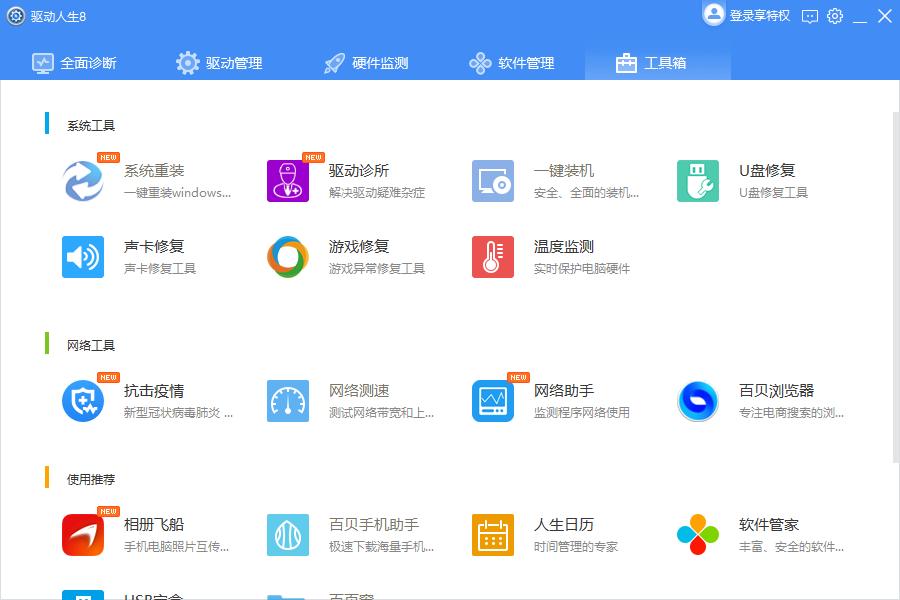Screen dimensions: 900x600
Task: Go to the 硬件监测 tab
Action: pos(366,63)
